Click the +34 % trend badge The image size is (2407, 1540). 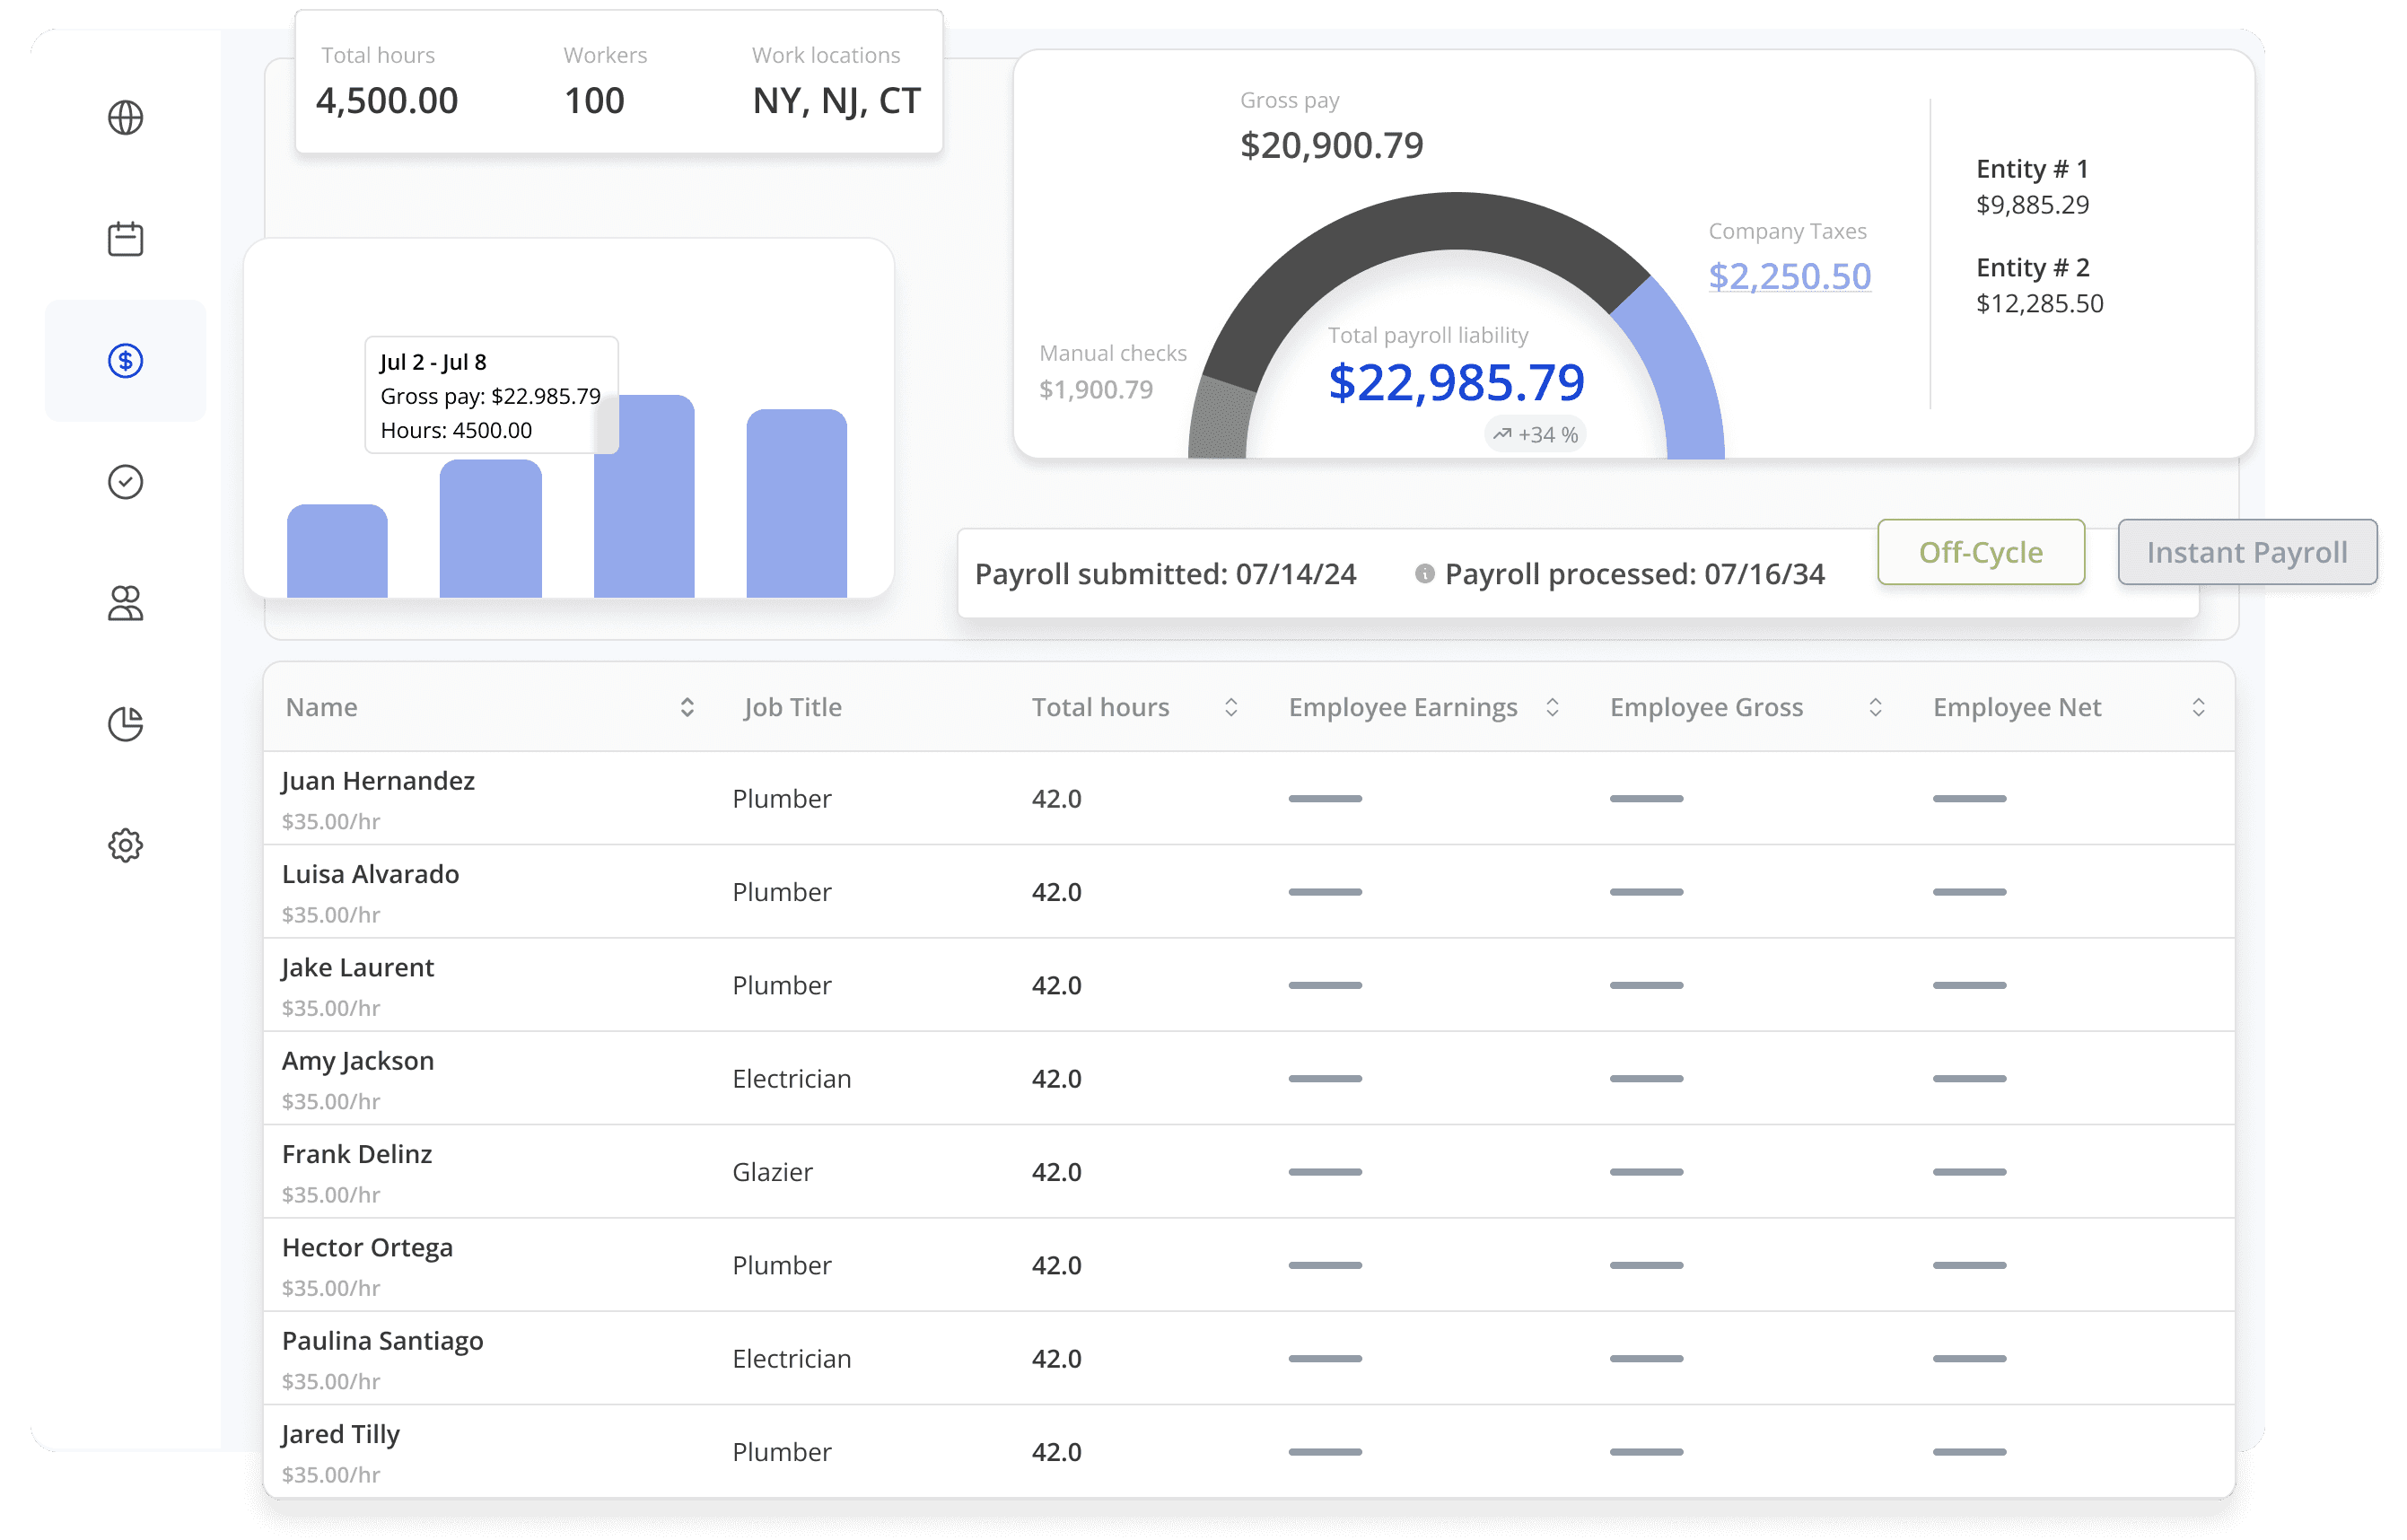coord(1535,434)
